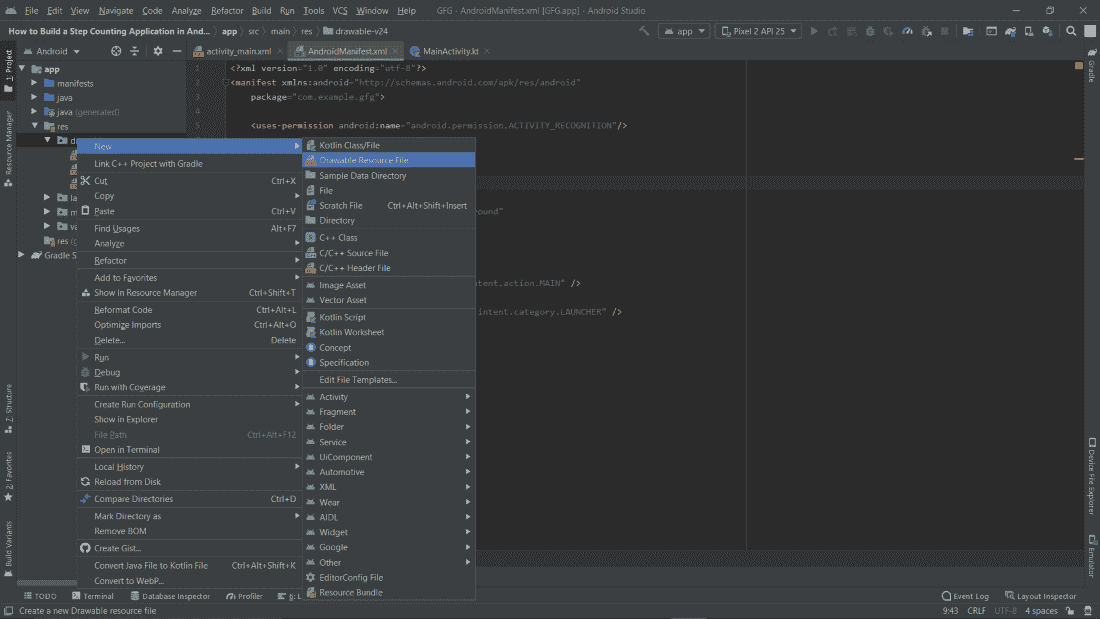The width and height of the screenshot is (1100, 619).
Task: Click the locate target icon in project panel
Action: tap(116, 51)
